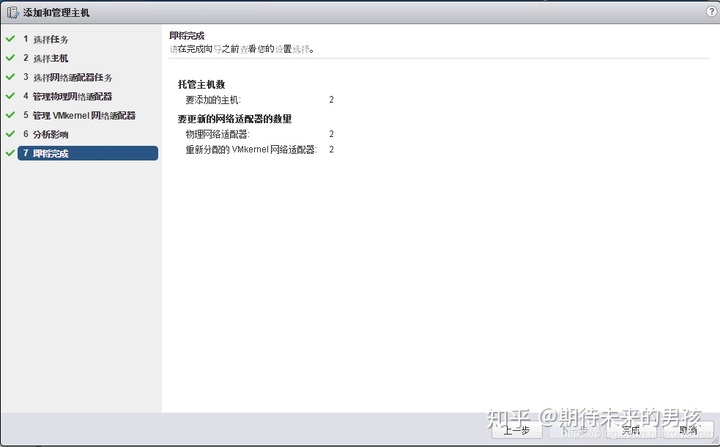Click the checkmark icon next to 即将完成
Viewport: 720px width, 447px height.
coord(10,153)
